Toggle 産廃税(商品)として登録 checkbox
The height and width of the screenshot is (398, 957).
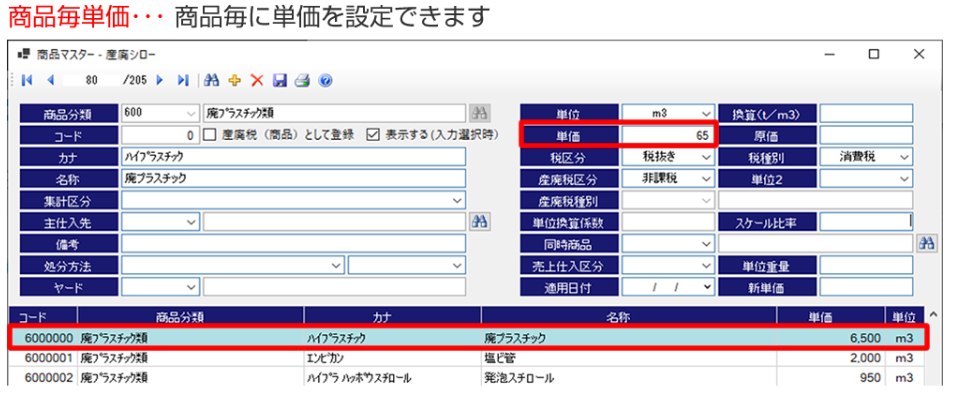click(209, 136)
